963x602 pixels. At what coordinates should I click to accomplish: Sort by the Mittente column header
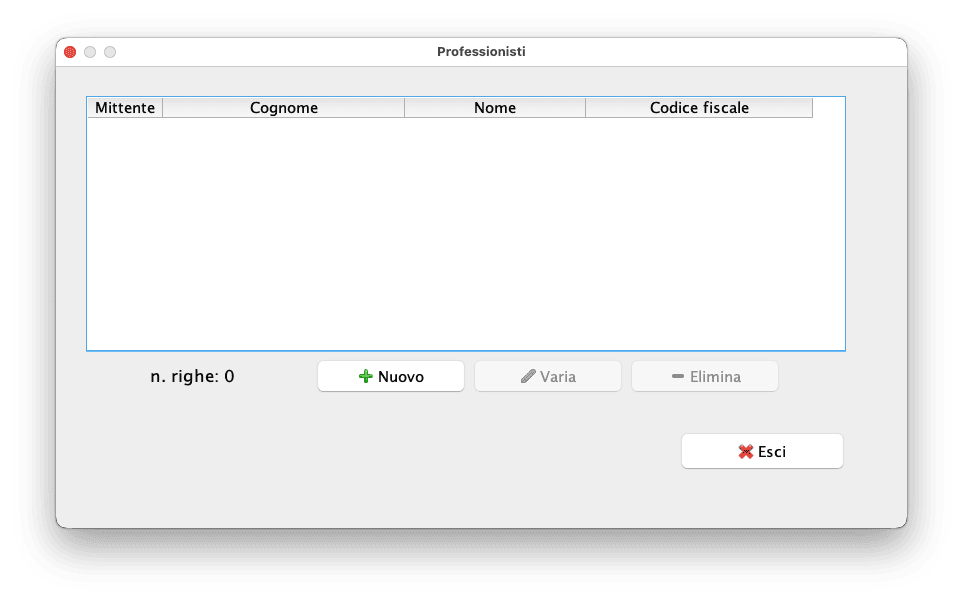coord(125,108)
